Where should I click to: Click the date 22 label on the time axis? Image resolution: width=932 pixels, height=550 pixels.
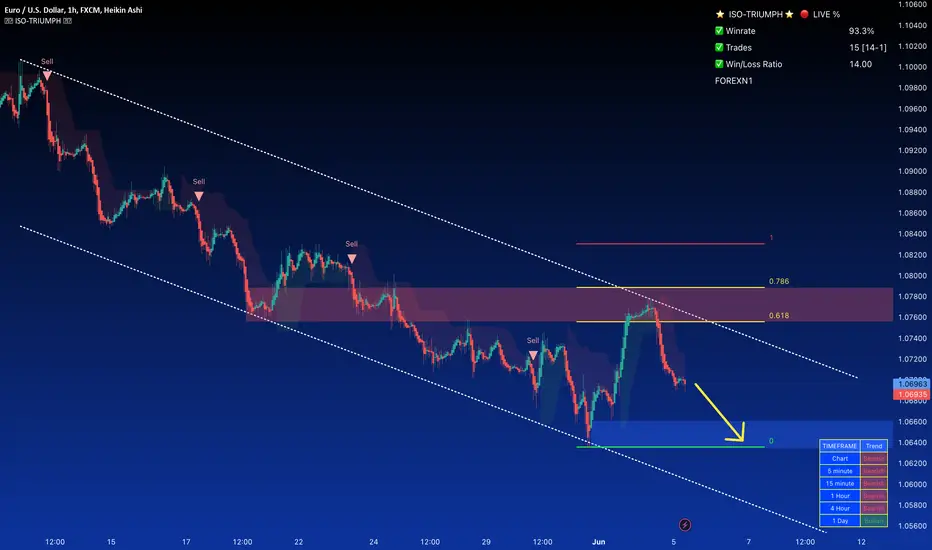[298, 542]
